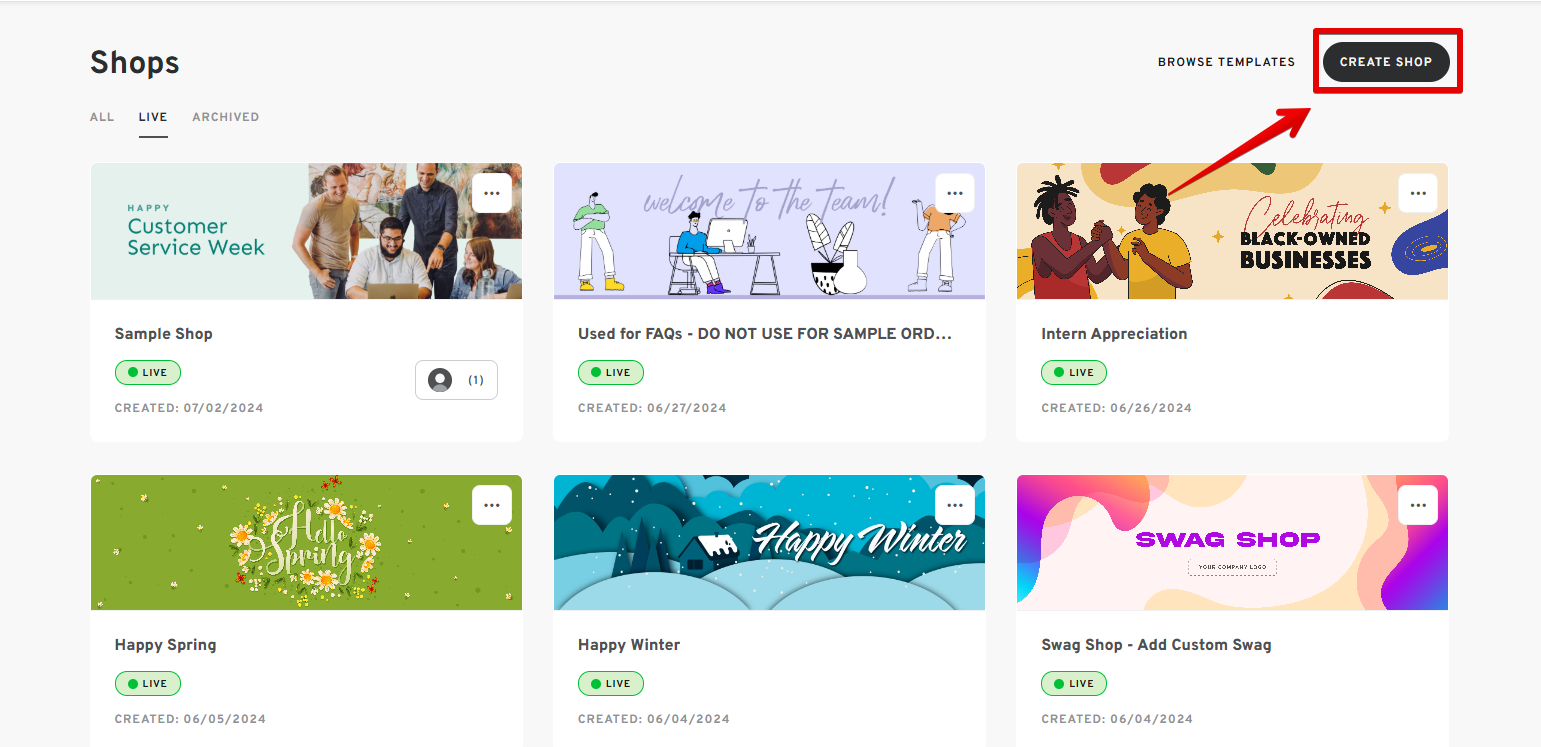Open the BROWSE TEMPLATES link
The width and height of the screenshot is (1541, 747).
(x=1226, y=62)
